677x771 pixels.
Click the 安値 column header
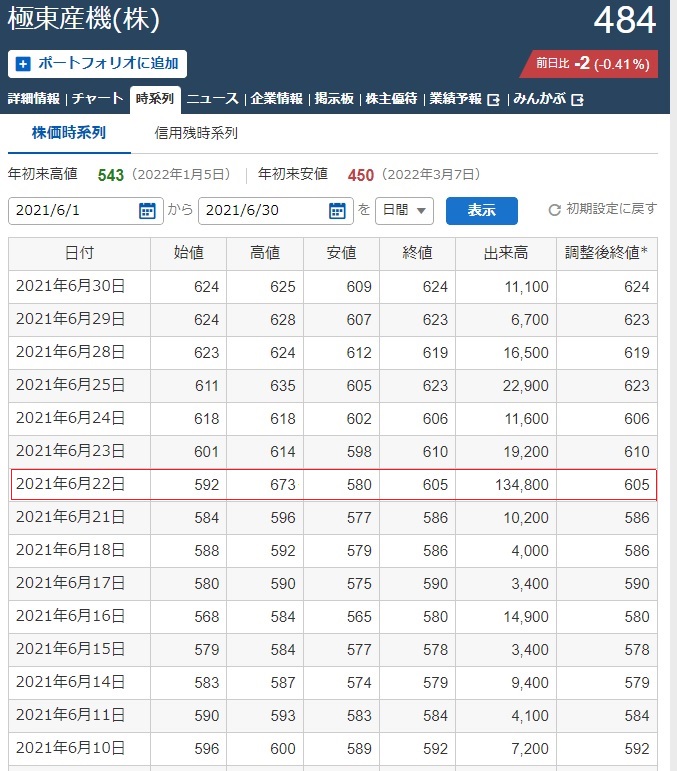coord(341,253)
